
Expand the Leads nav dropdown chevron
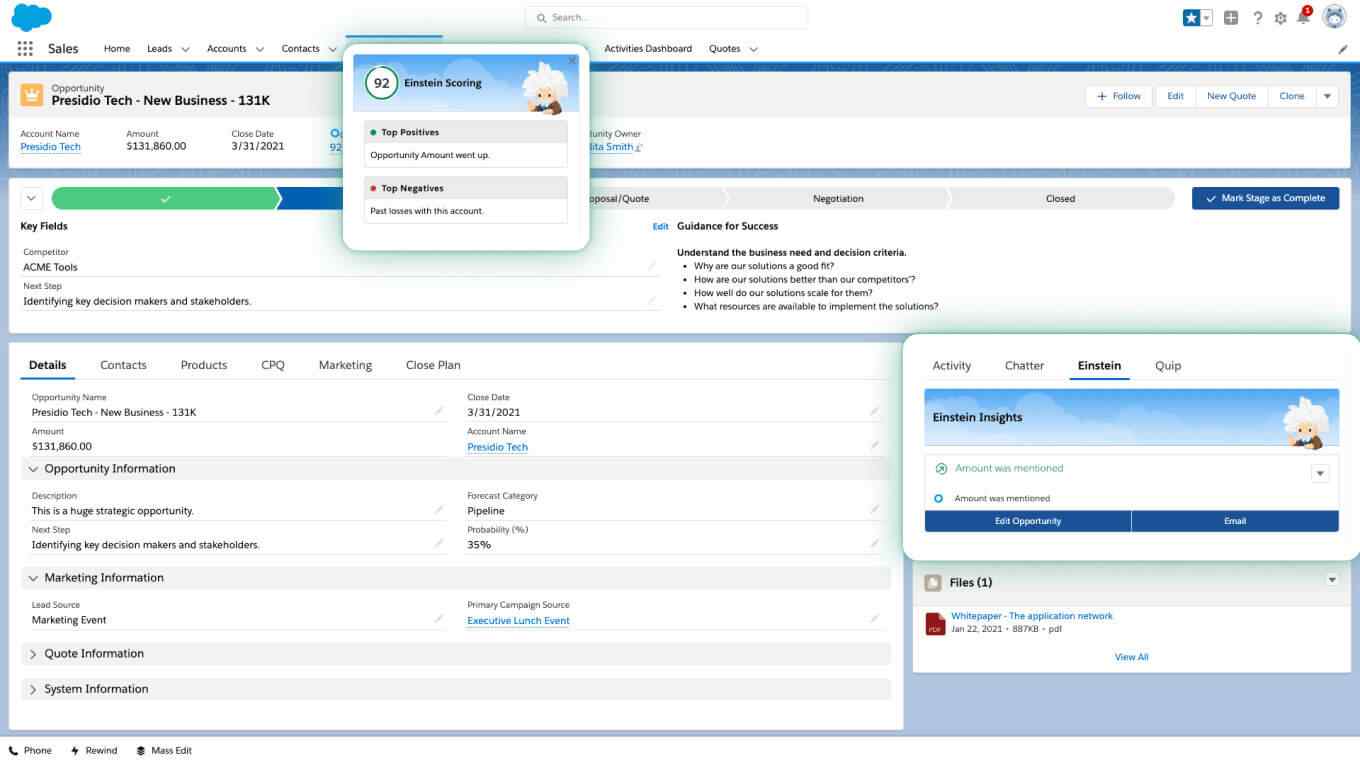click(x=185, y=49)
